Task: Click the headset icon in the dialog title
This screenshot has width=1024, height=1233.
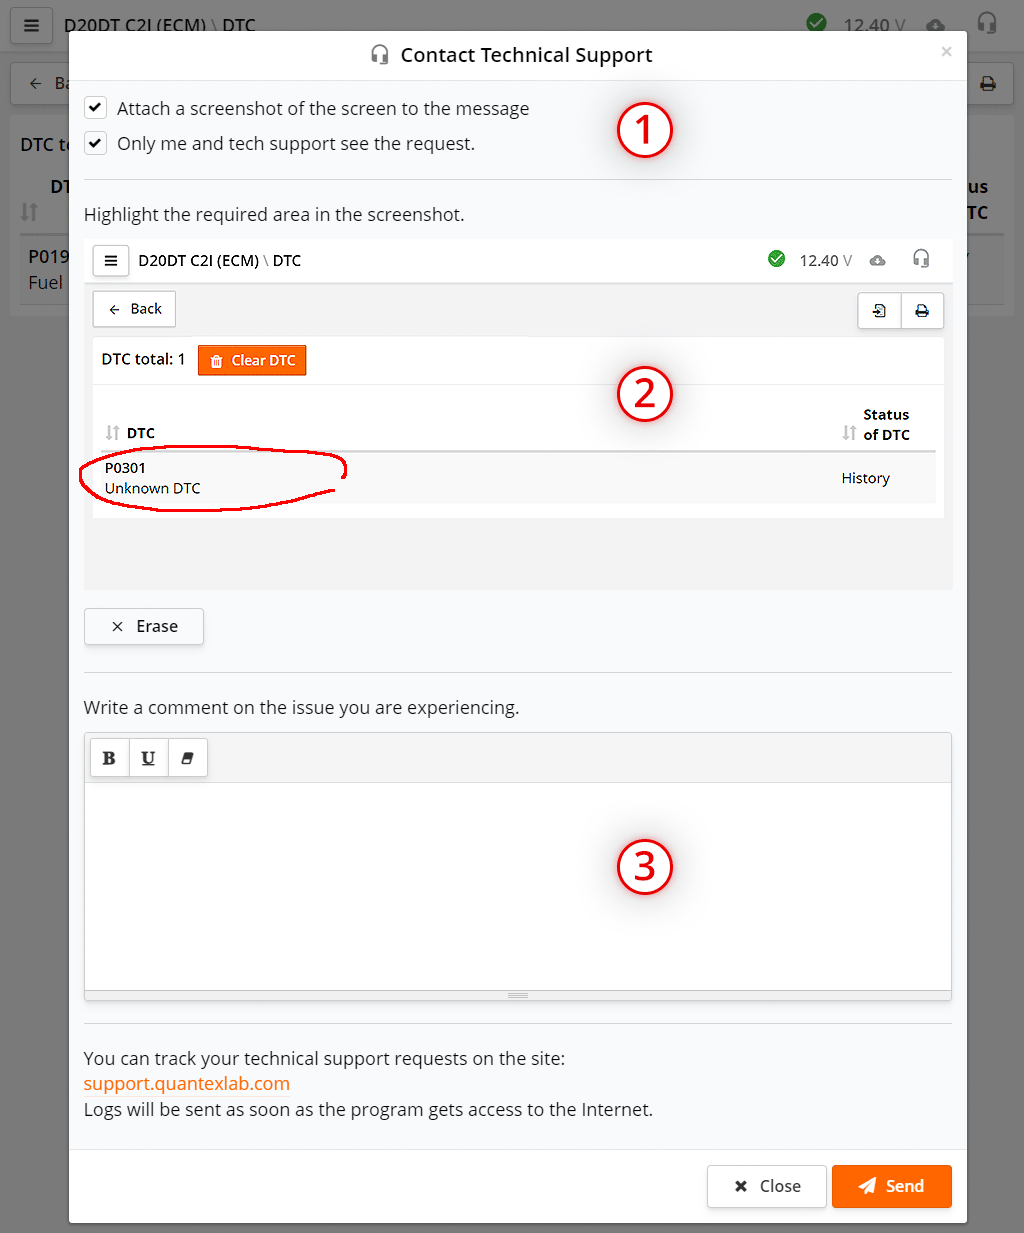Action: (380, 55)
